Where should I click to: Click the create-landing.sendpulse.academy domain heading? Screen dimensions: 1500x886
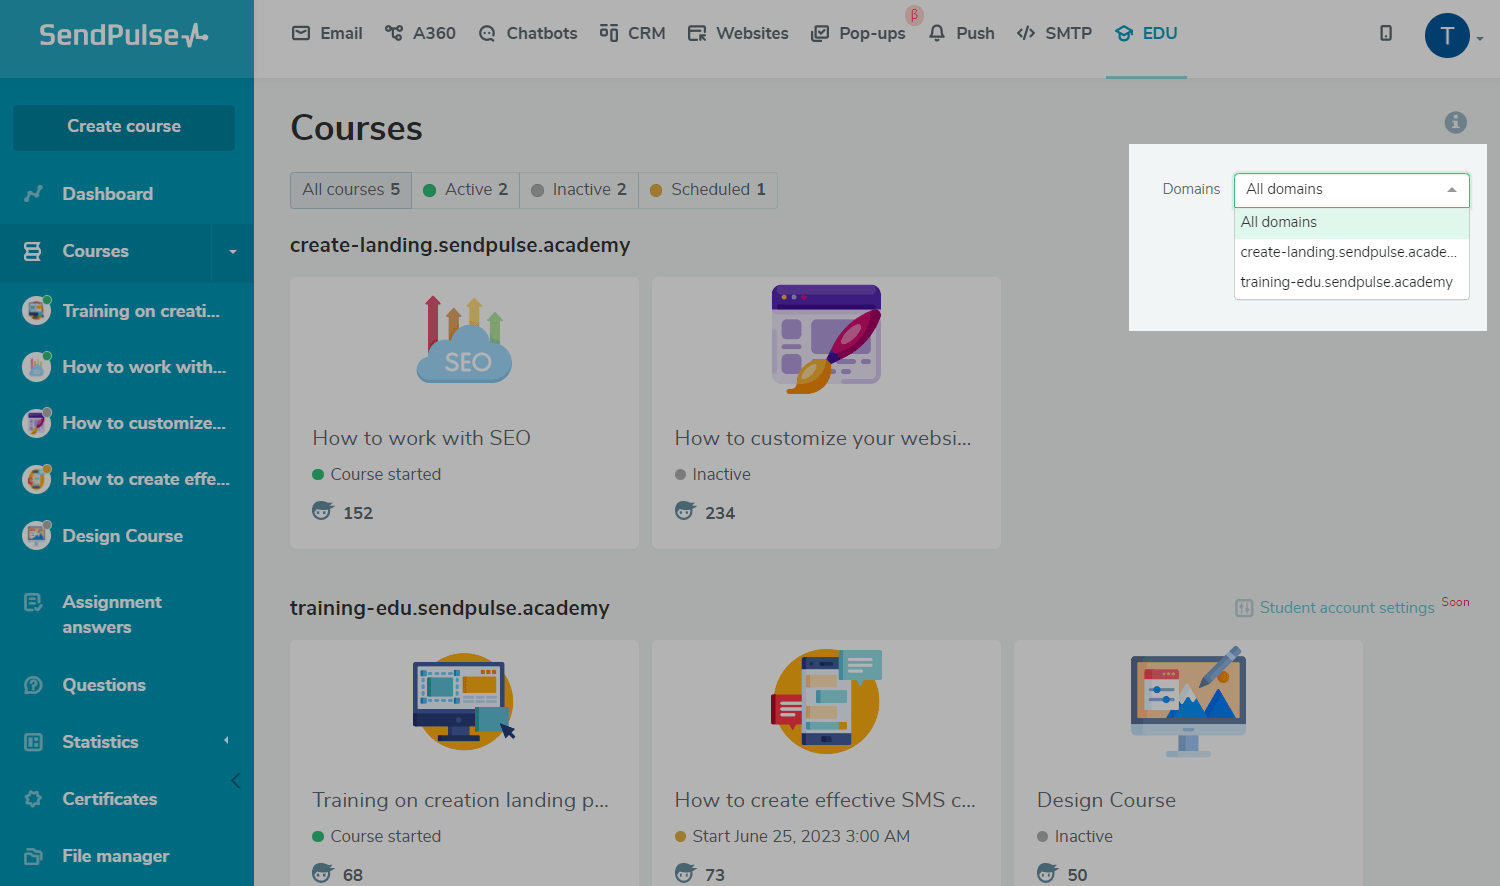460,246
